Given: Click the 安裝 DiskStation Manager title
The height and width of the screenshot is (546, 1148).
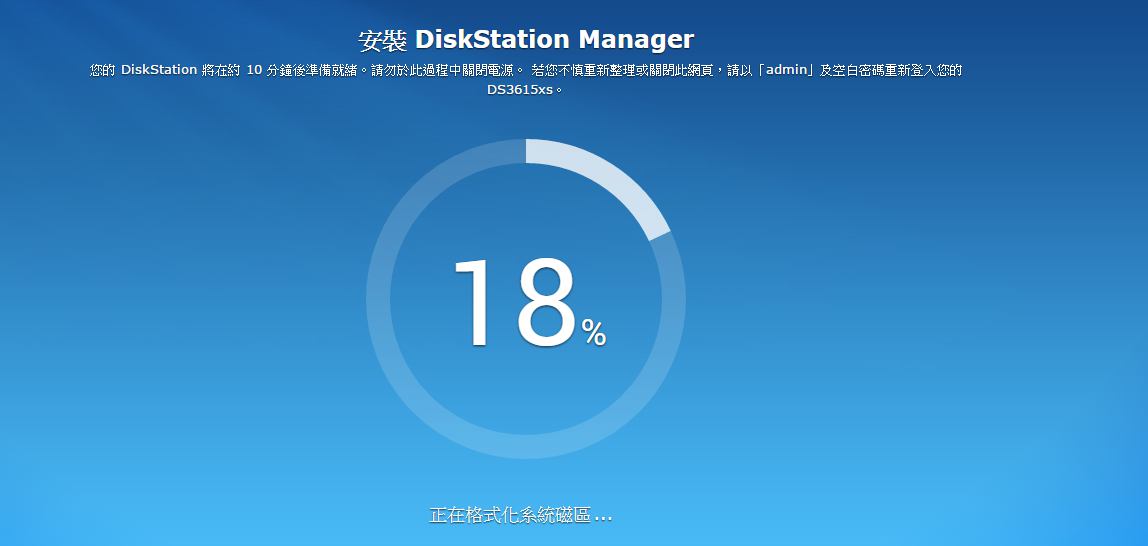Looking at the screenshot, I should pyautogui.click(x=526, y=40).
